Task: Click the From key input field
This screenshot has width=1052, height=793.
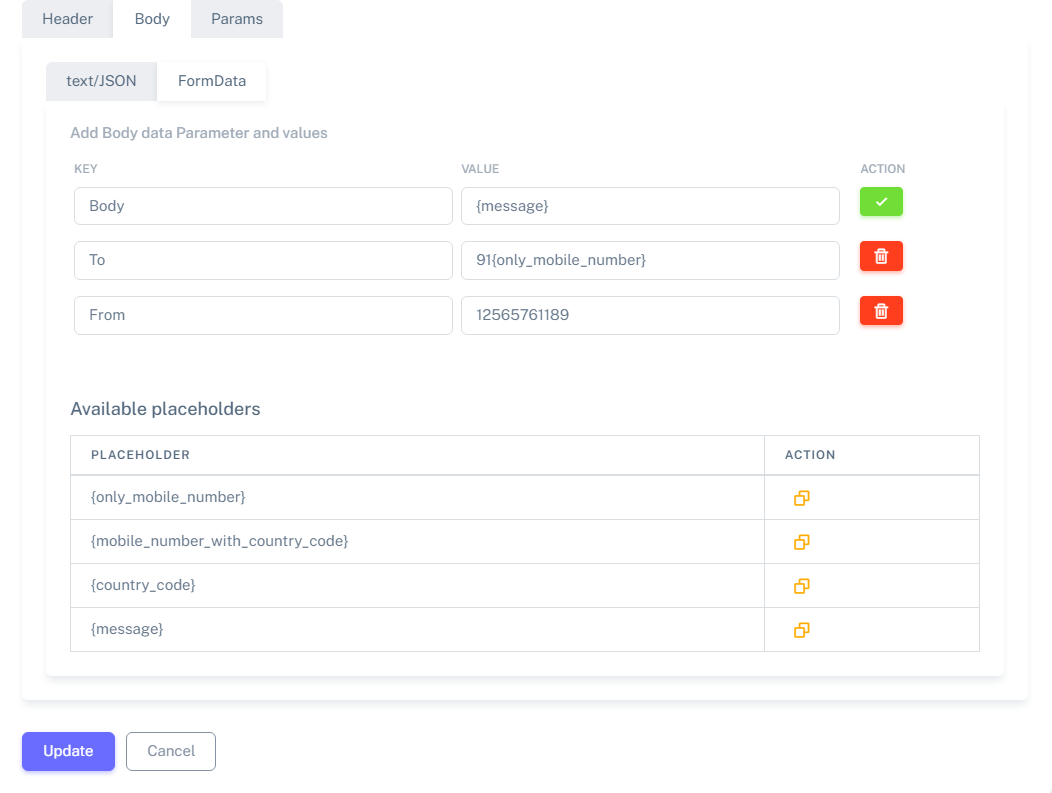Action: tap(263, 315)
